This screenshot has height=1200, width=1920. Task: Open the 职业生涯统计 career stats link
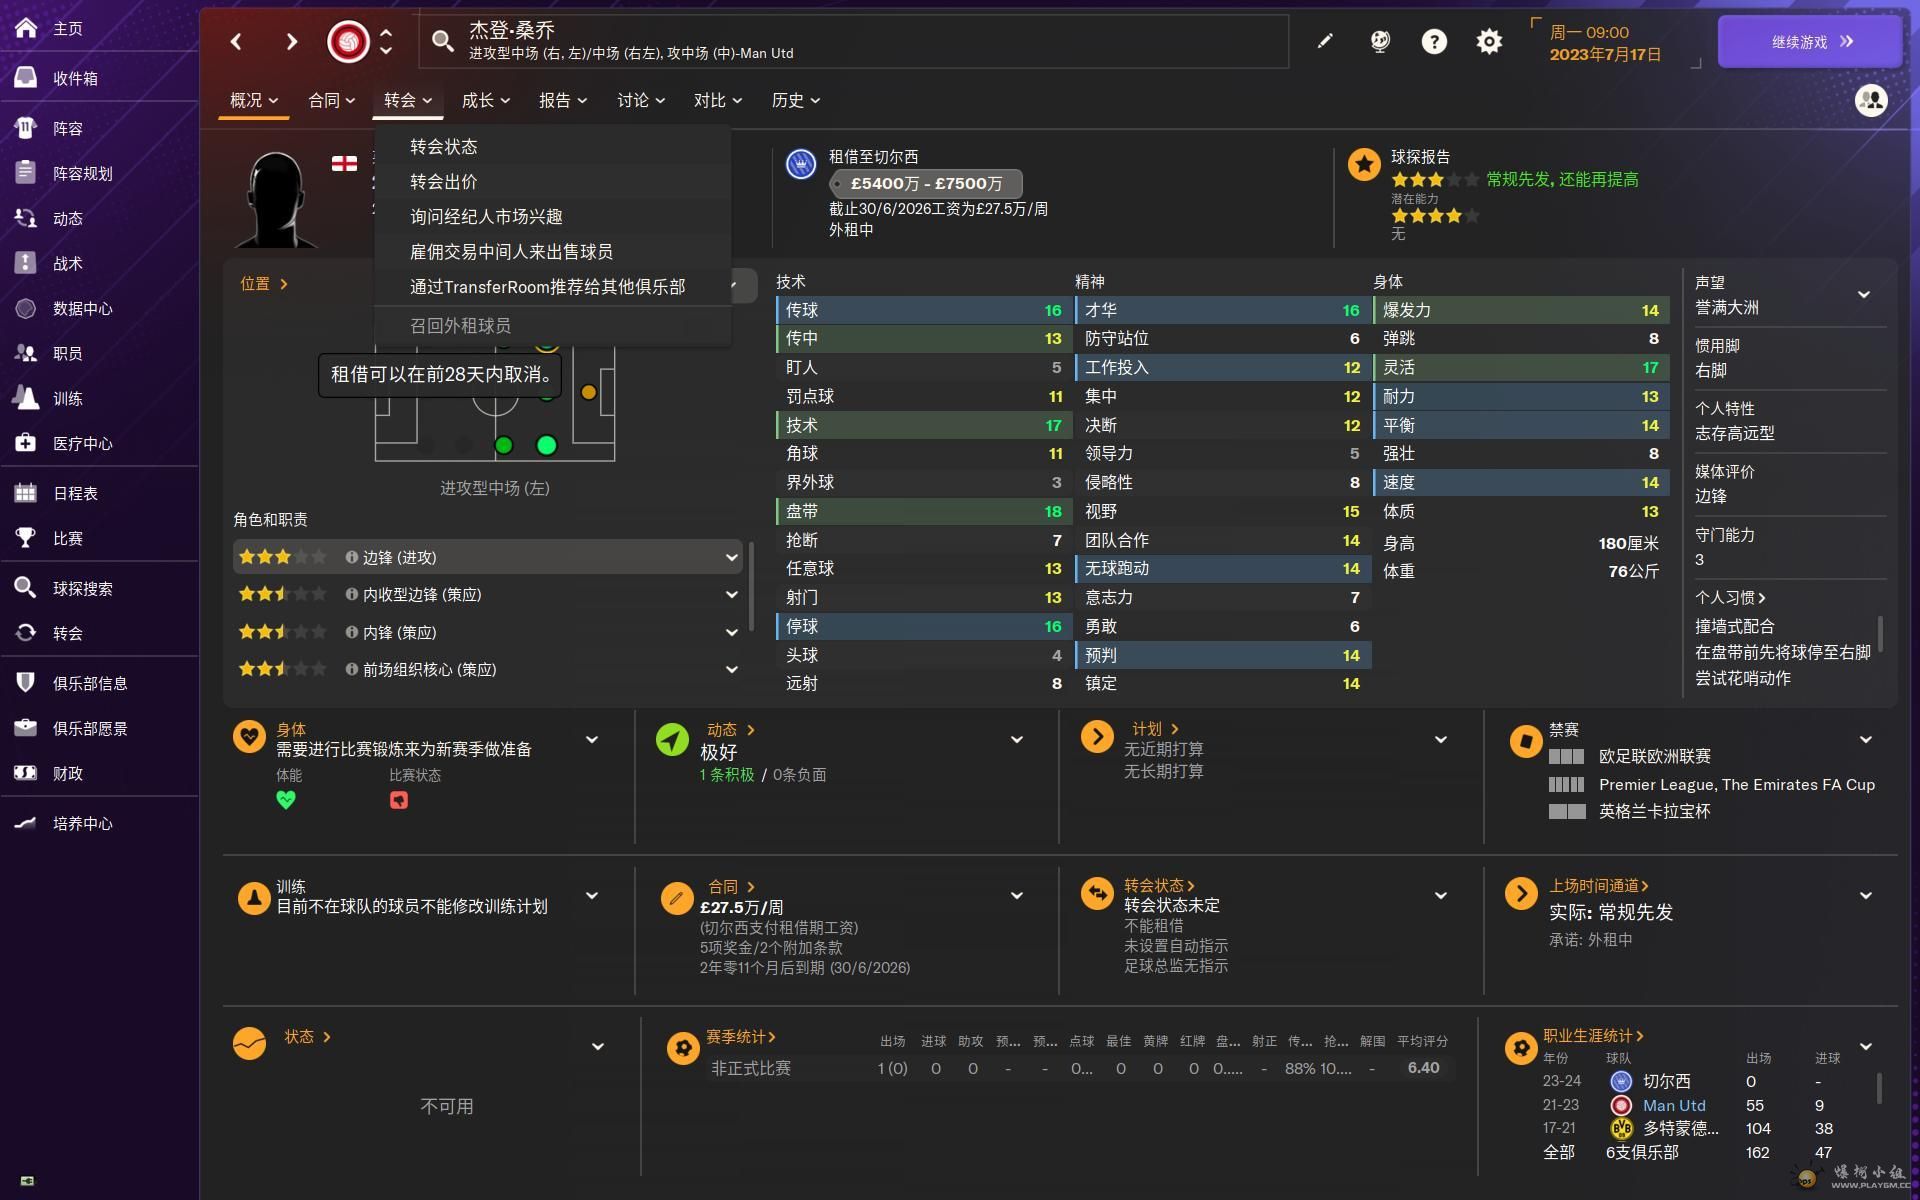[1594, 1036]
